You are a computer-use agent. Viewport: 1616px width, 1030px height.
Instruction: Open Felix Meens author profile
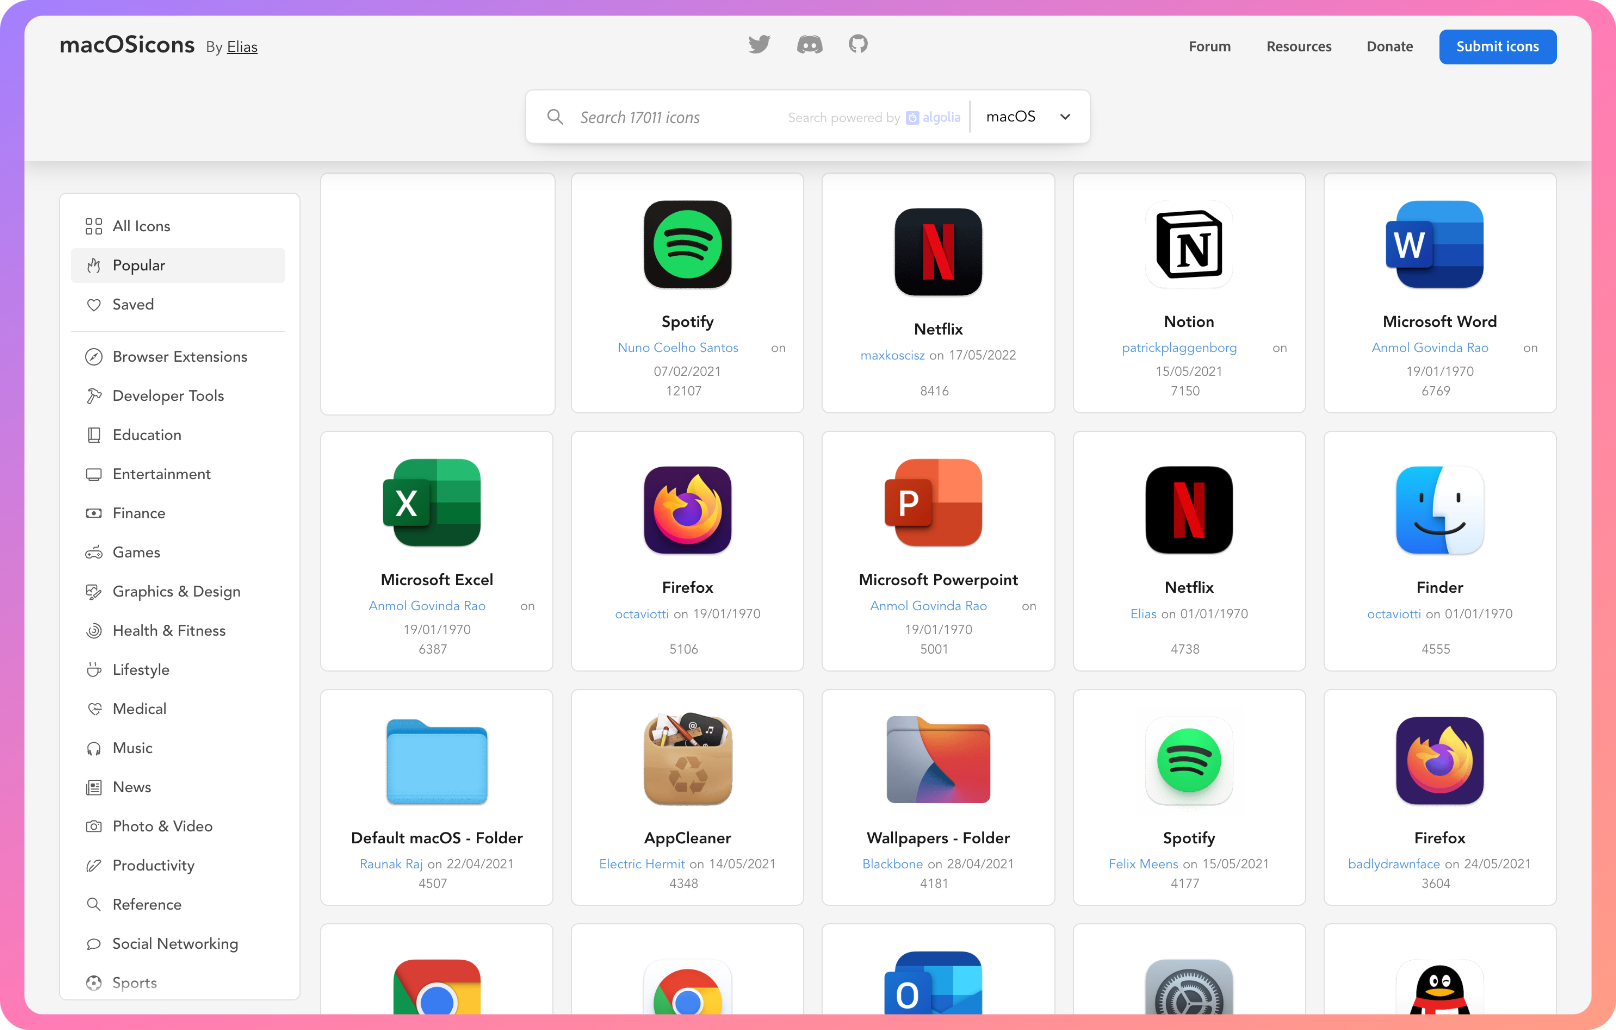click(x=1143, y=864)
